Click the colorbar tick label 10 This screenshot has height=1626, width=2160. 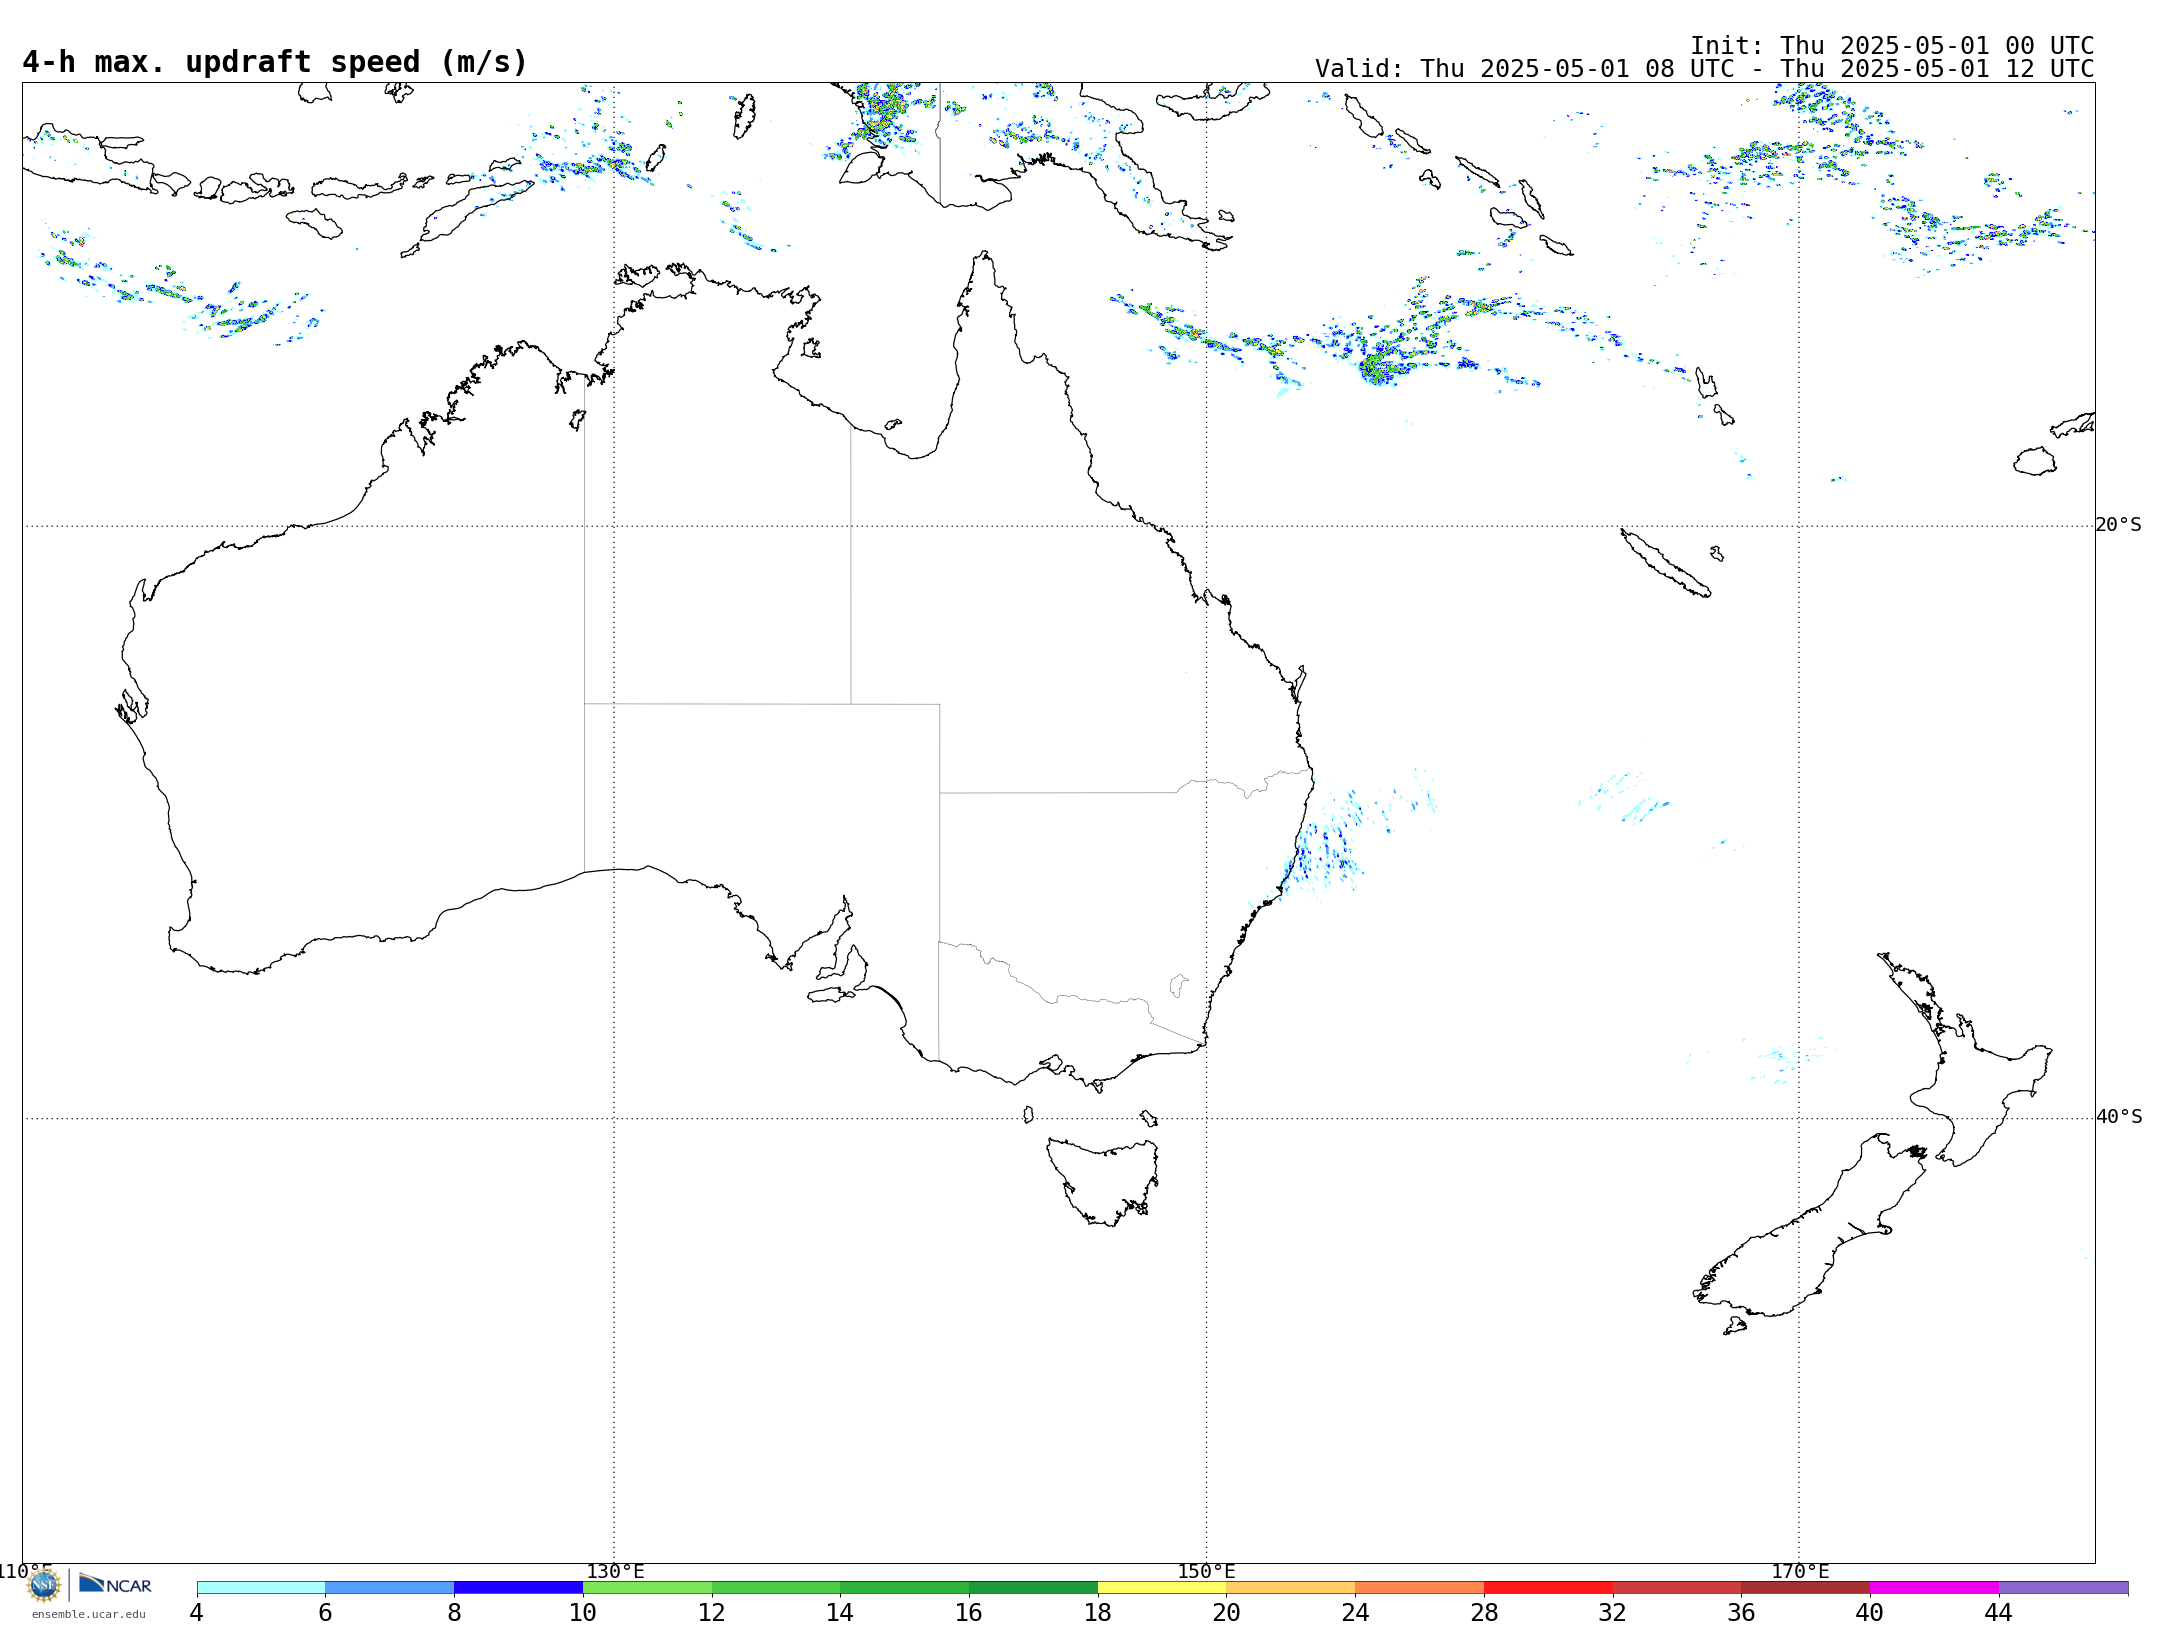pos(582,1612)
